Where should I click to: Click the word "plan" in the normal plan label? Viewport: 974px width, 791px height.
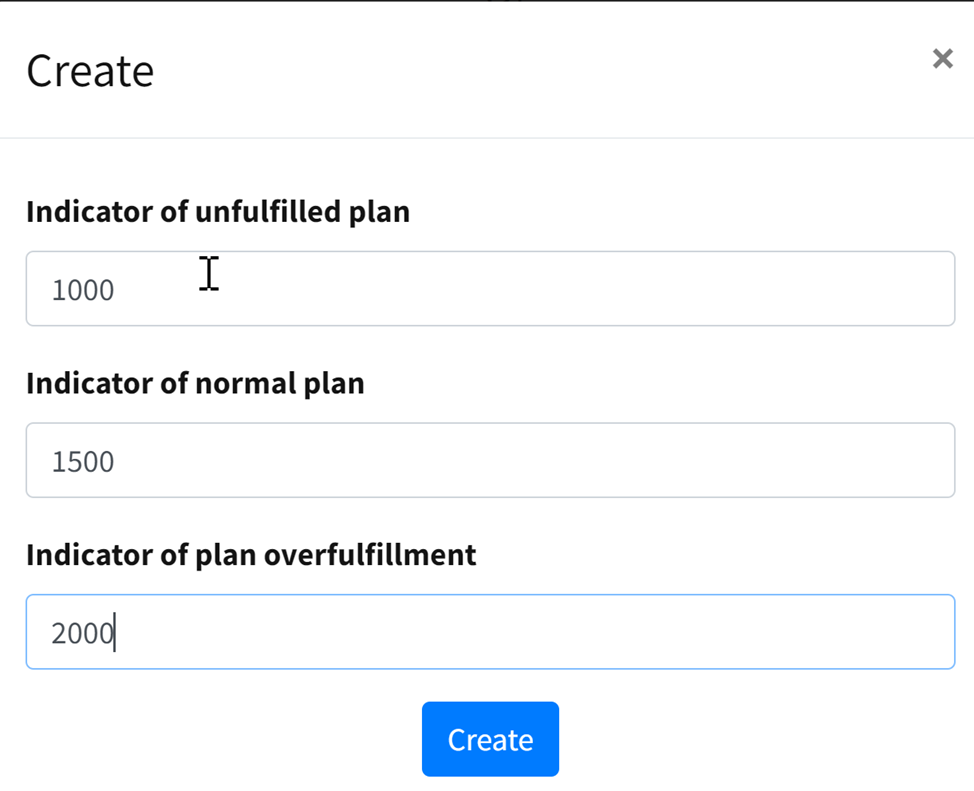click(x=333, y=384)
